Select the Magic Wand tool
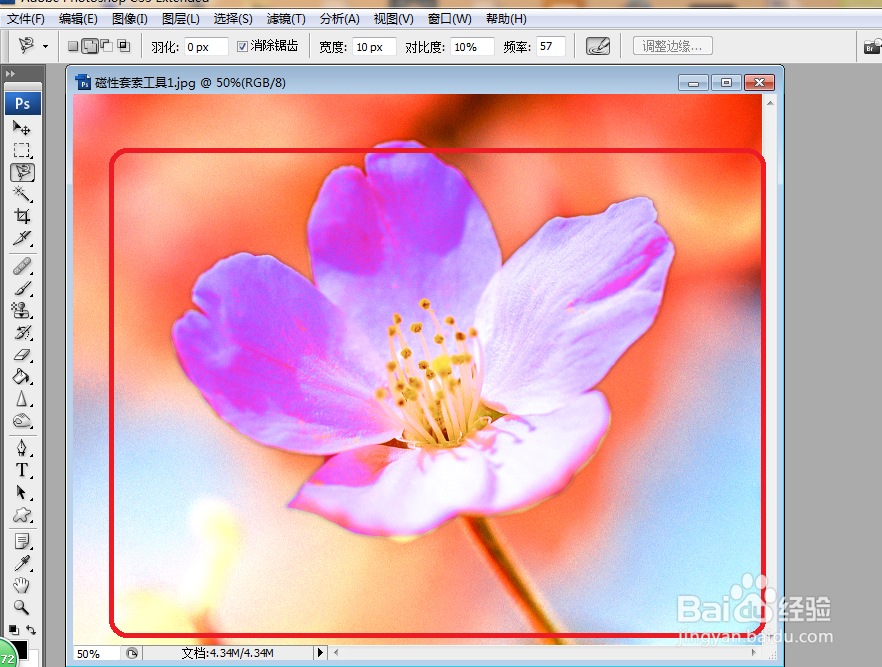Viewport: 882px width, 667px height. [22, 194]
